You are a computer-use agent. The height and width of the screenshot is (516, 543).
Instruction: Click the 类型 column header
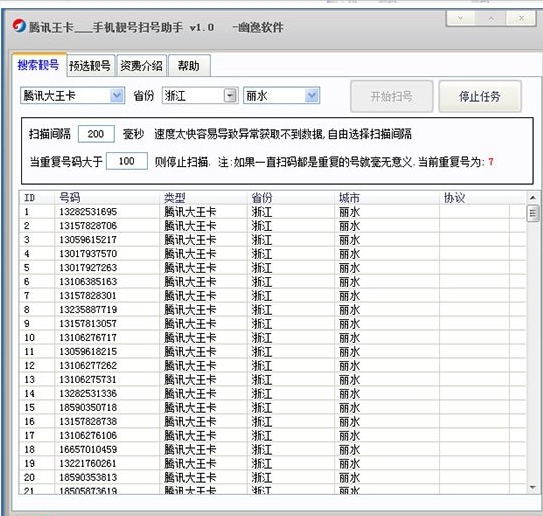(x=203, y=198)
